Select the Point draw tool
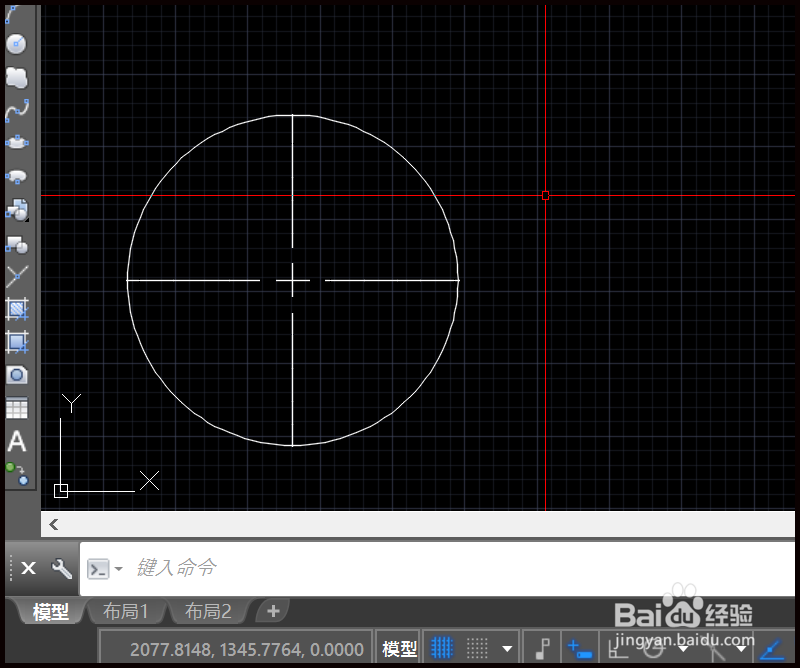 (16, 277)
